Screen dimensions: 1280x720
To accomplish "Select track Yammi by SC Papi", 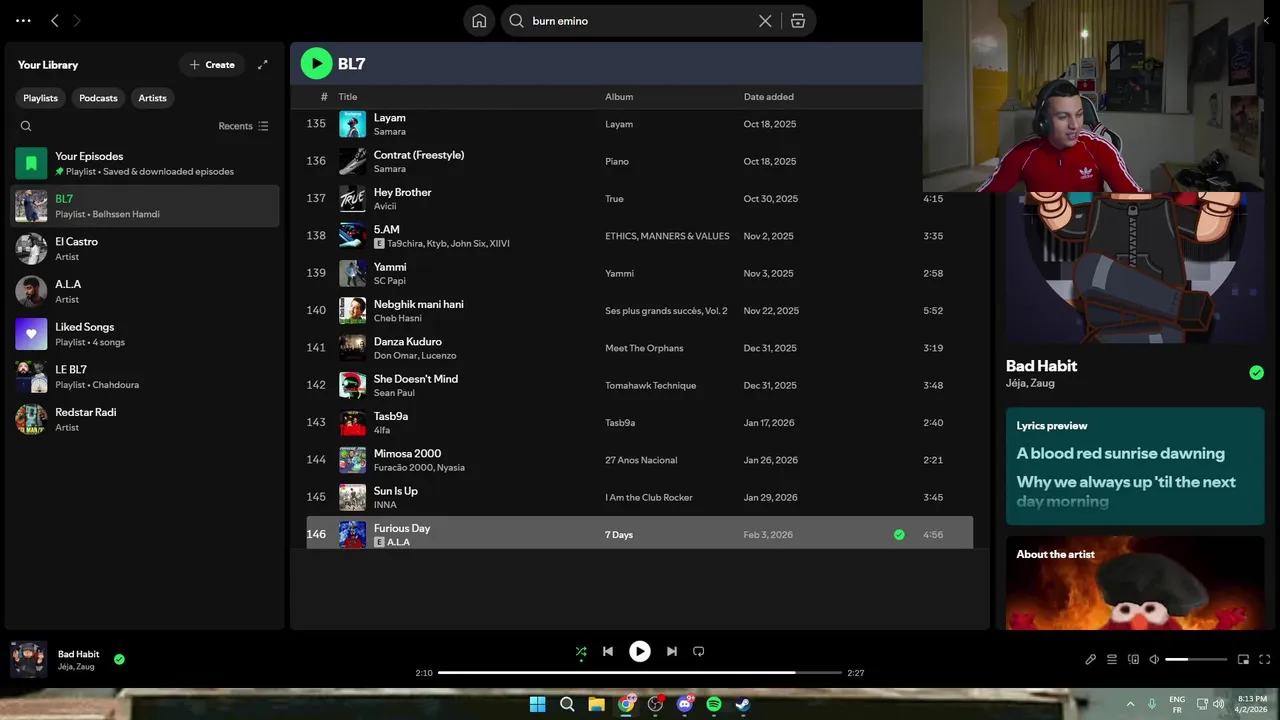I will click(639, 273).
